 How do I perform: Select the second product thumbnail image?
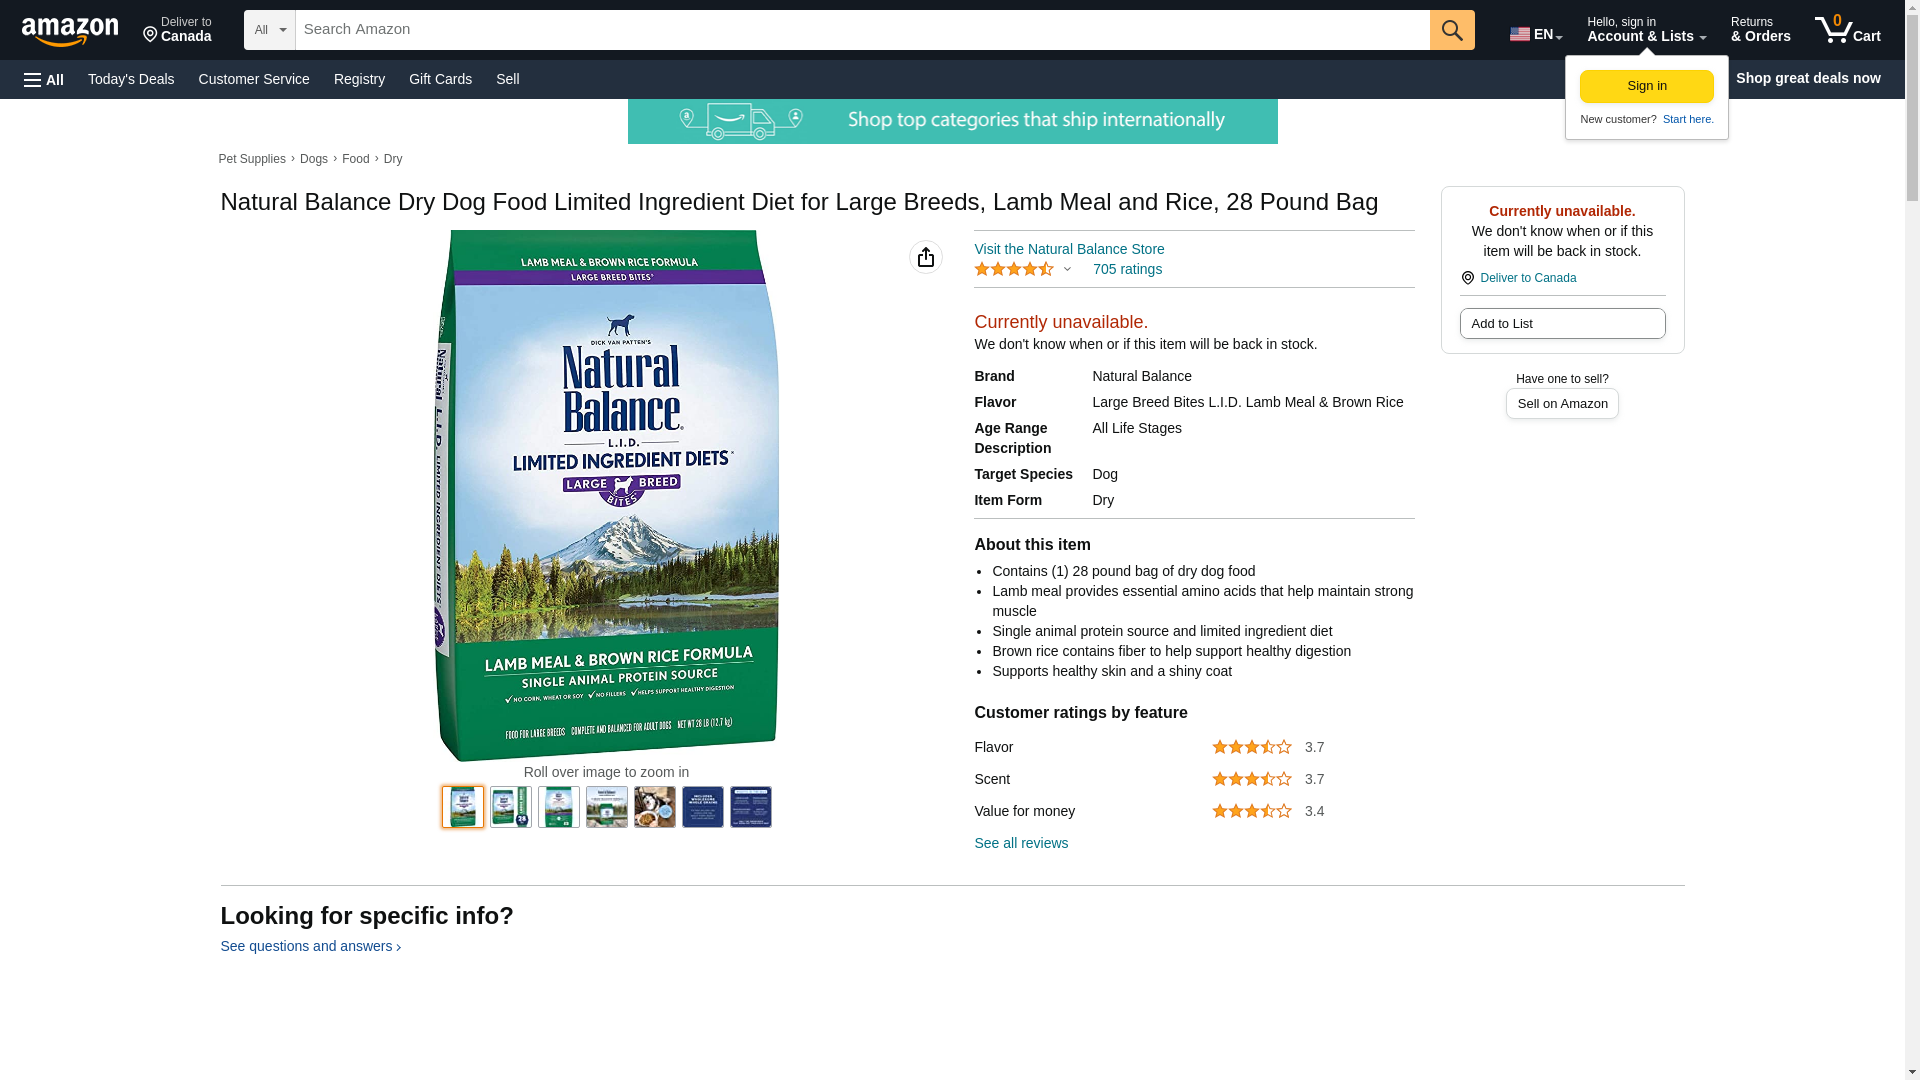[511, 807]
